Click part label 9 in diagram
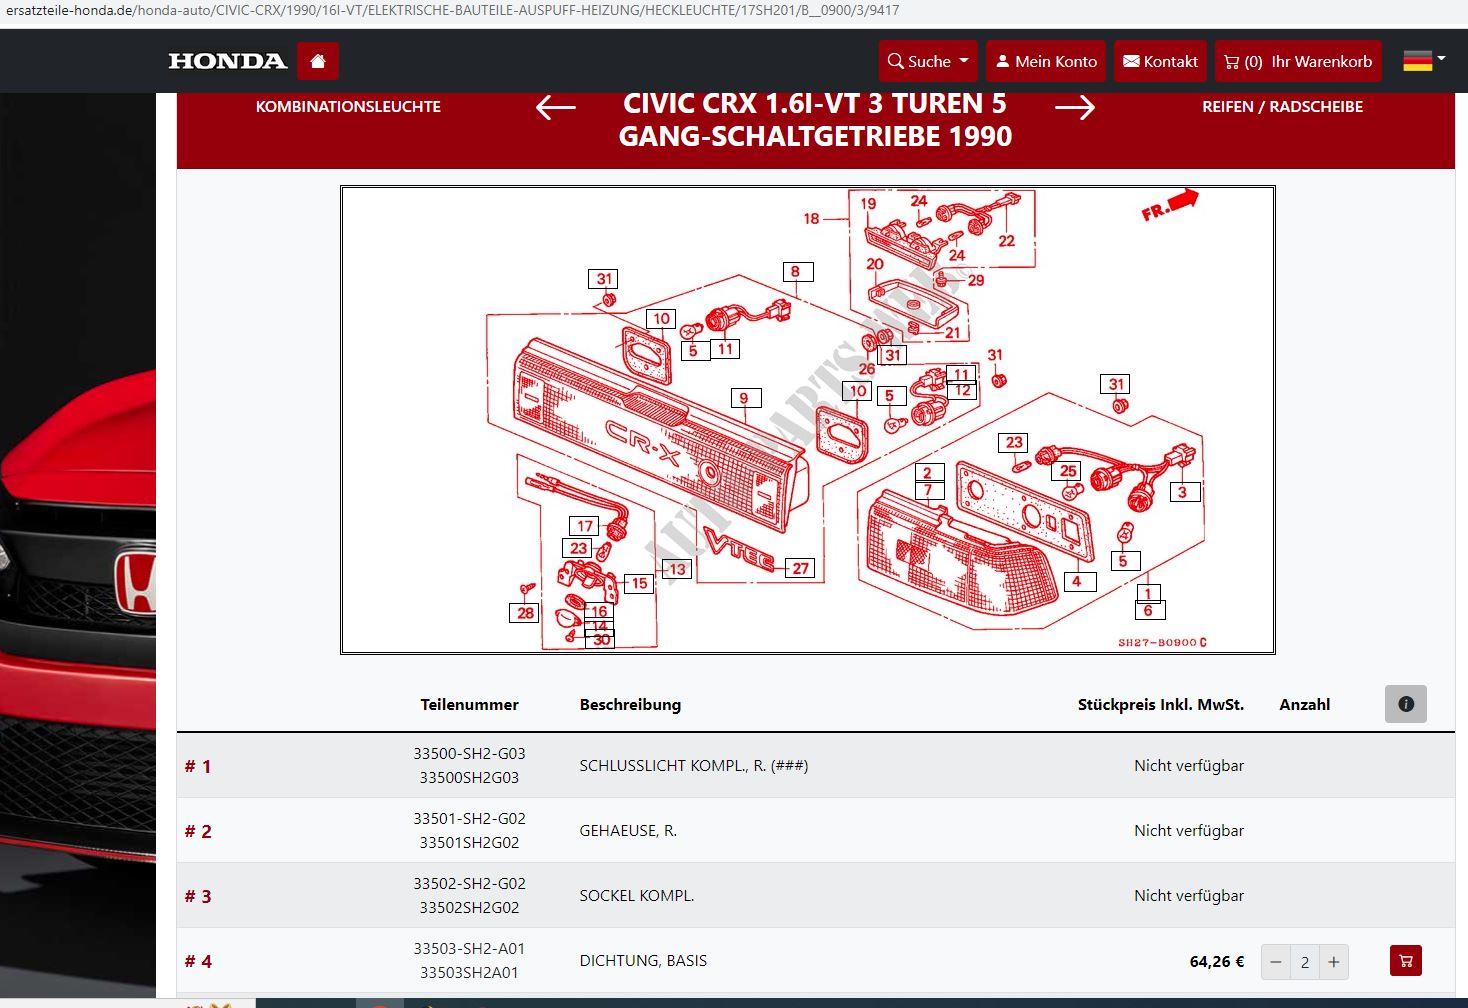This screenshot has height=1008, width=1468. (x=744, y=398)
